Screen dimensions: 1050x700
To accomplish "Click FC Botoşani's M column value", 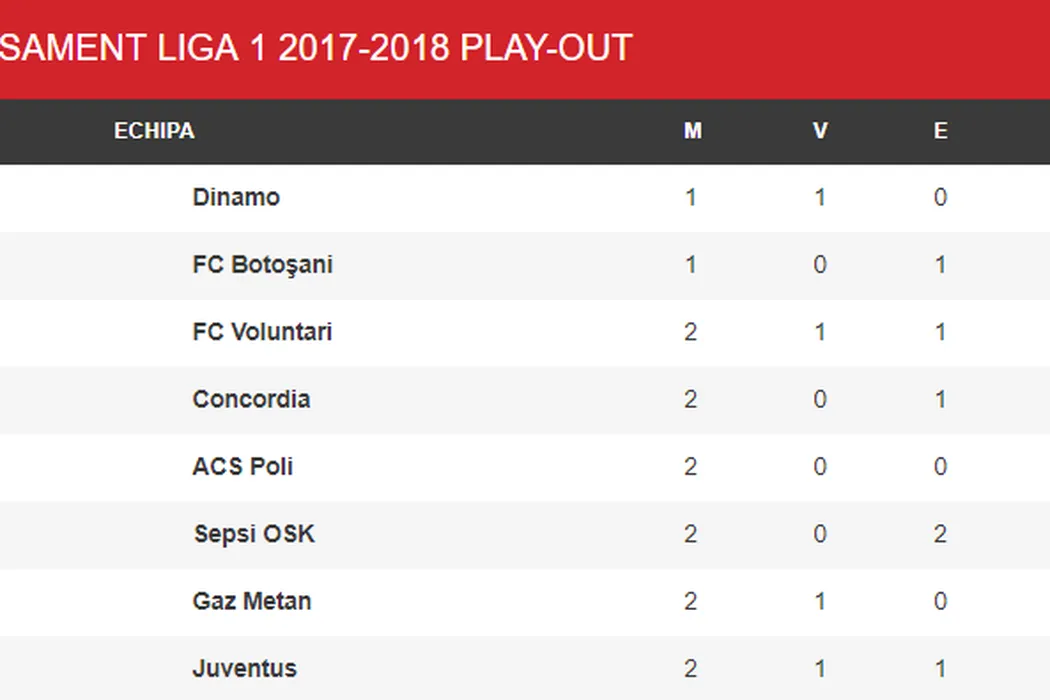I will [691, 265].
